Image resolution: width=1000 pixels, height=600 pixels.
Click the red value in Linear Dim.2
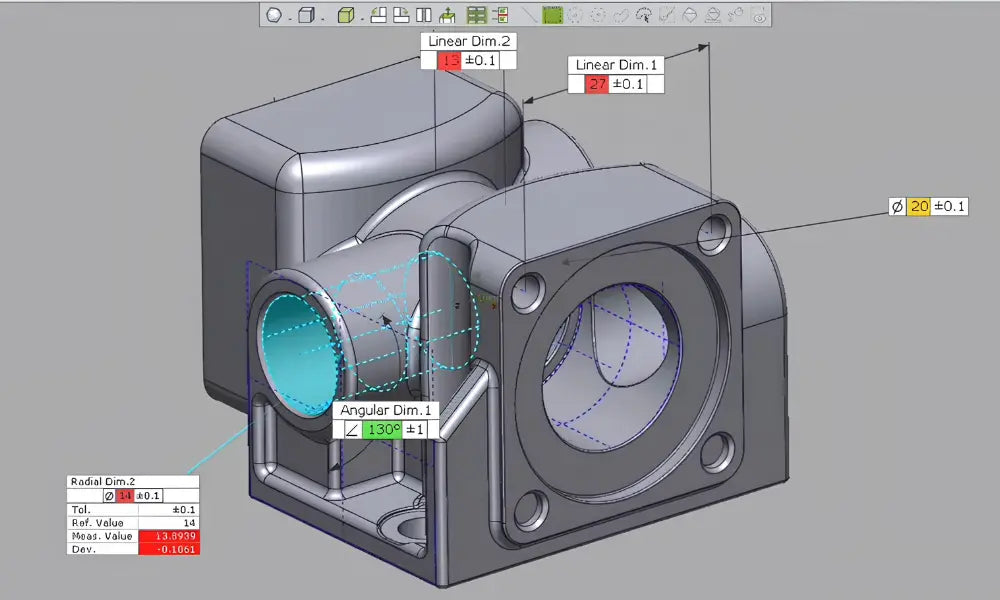[450, 60]
